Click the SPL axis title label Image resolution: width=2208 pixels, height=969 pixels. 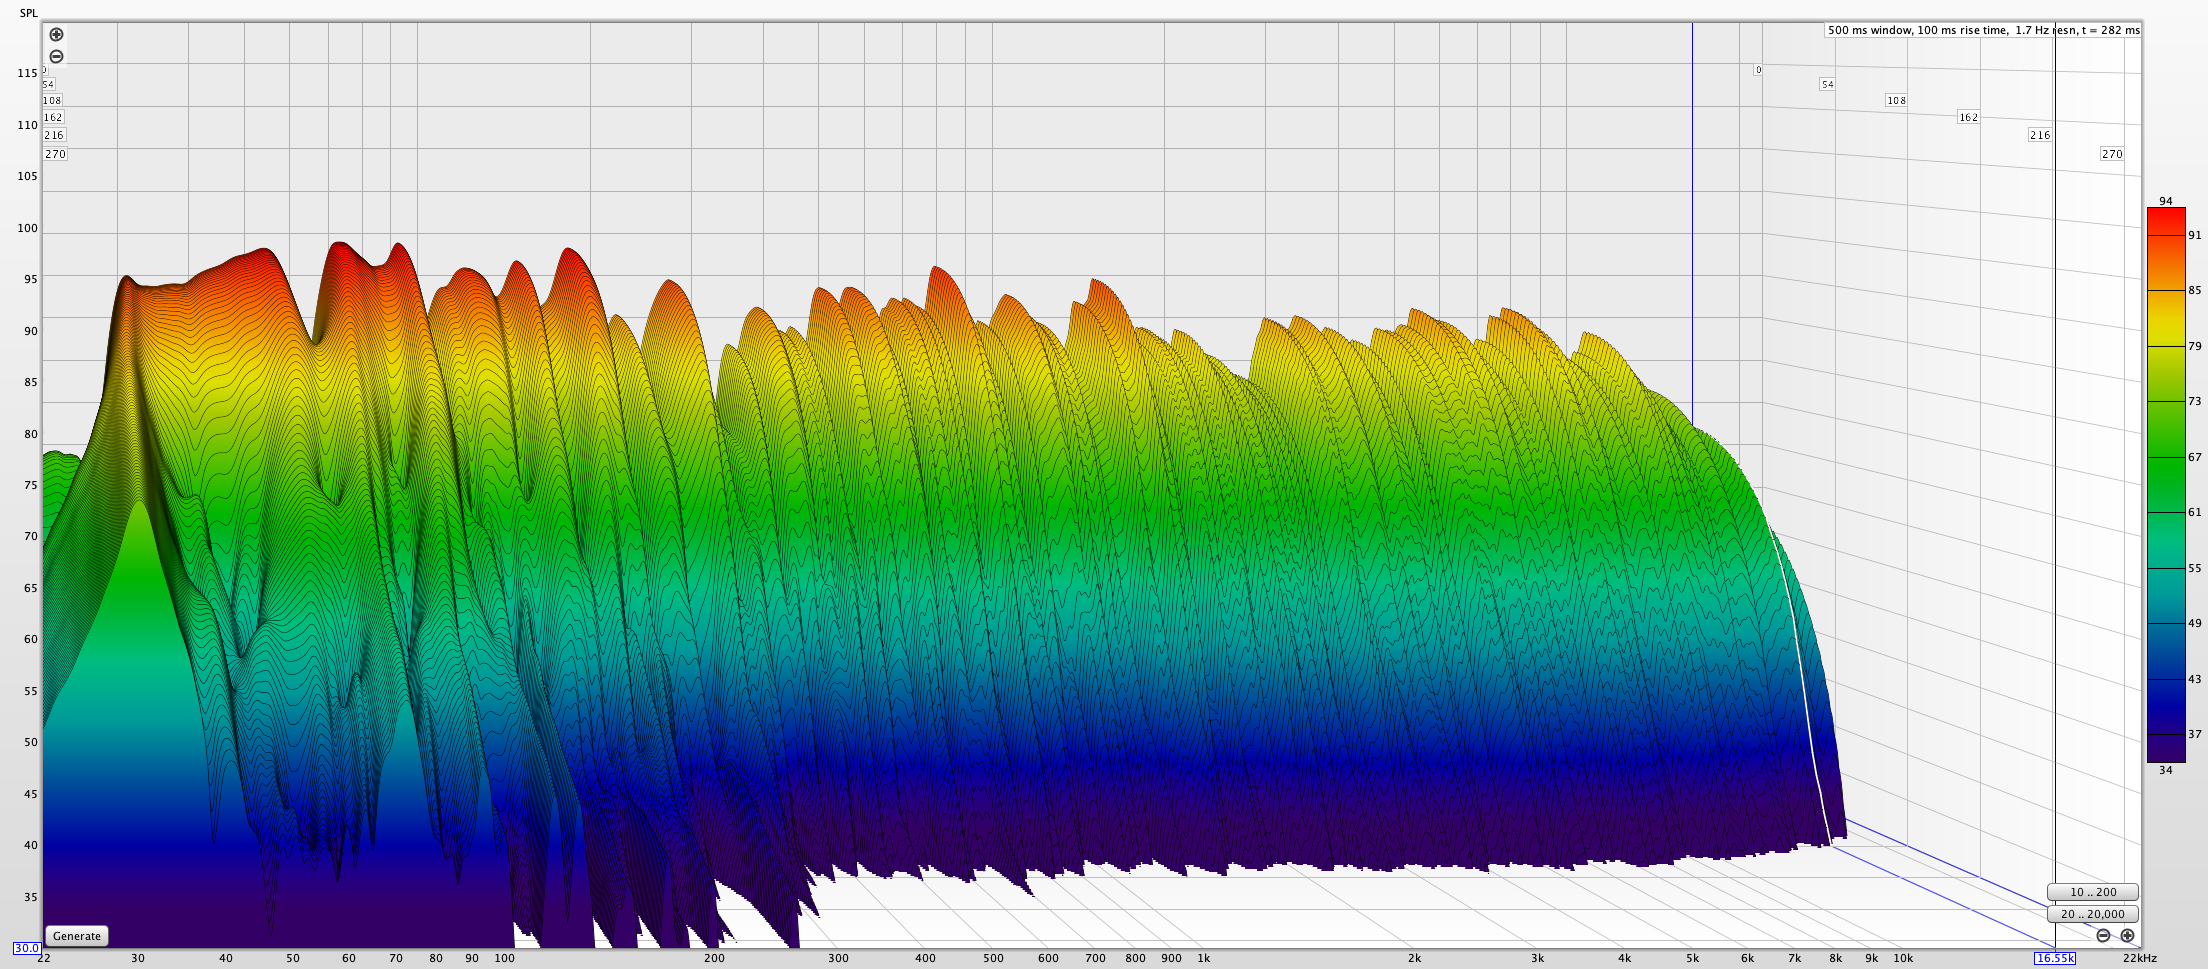click(x=29, y=13)
